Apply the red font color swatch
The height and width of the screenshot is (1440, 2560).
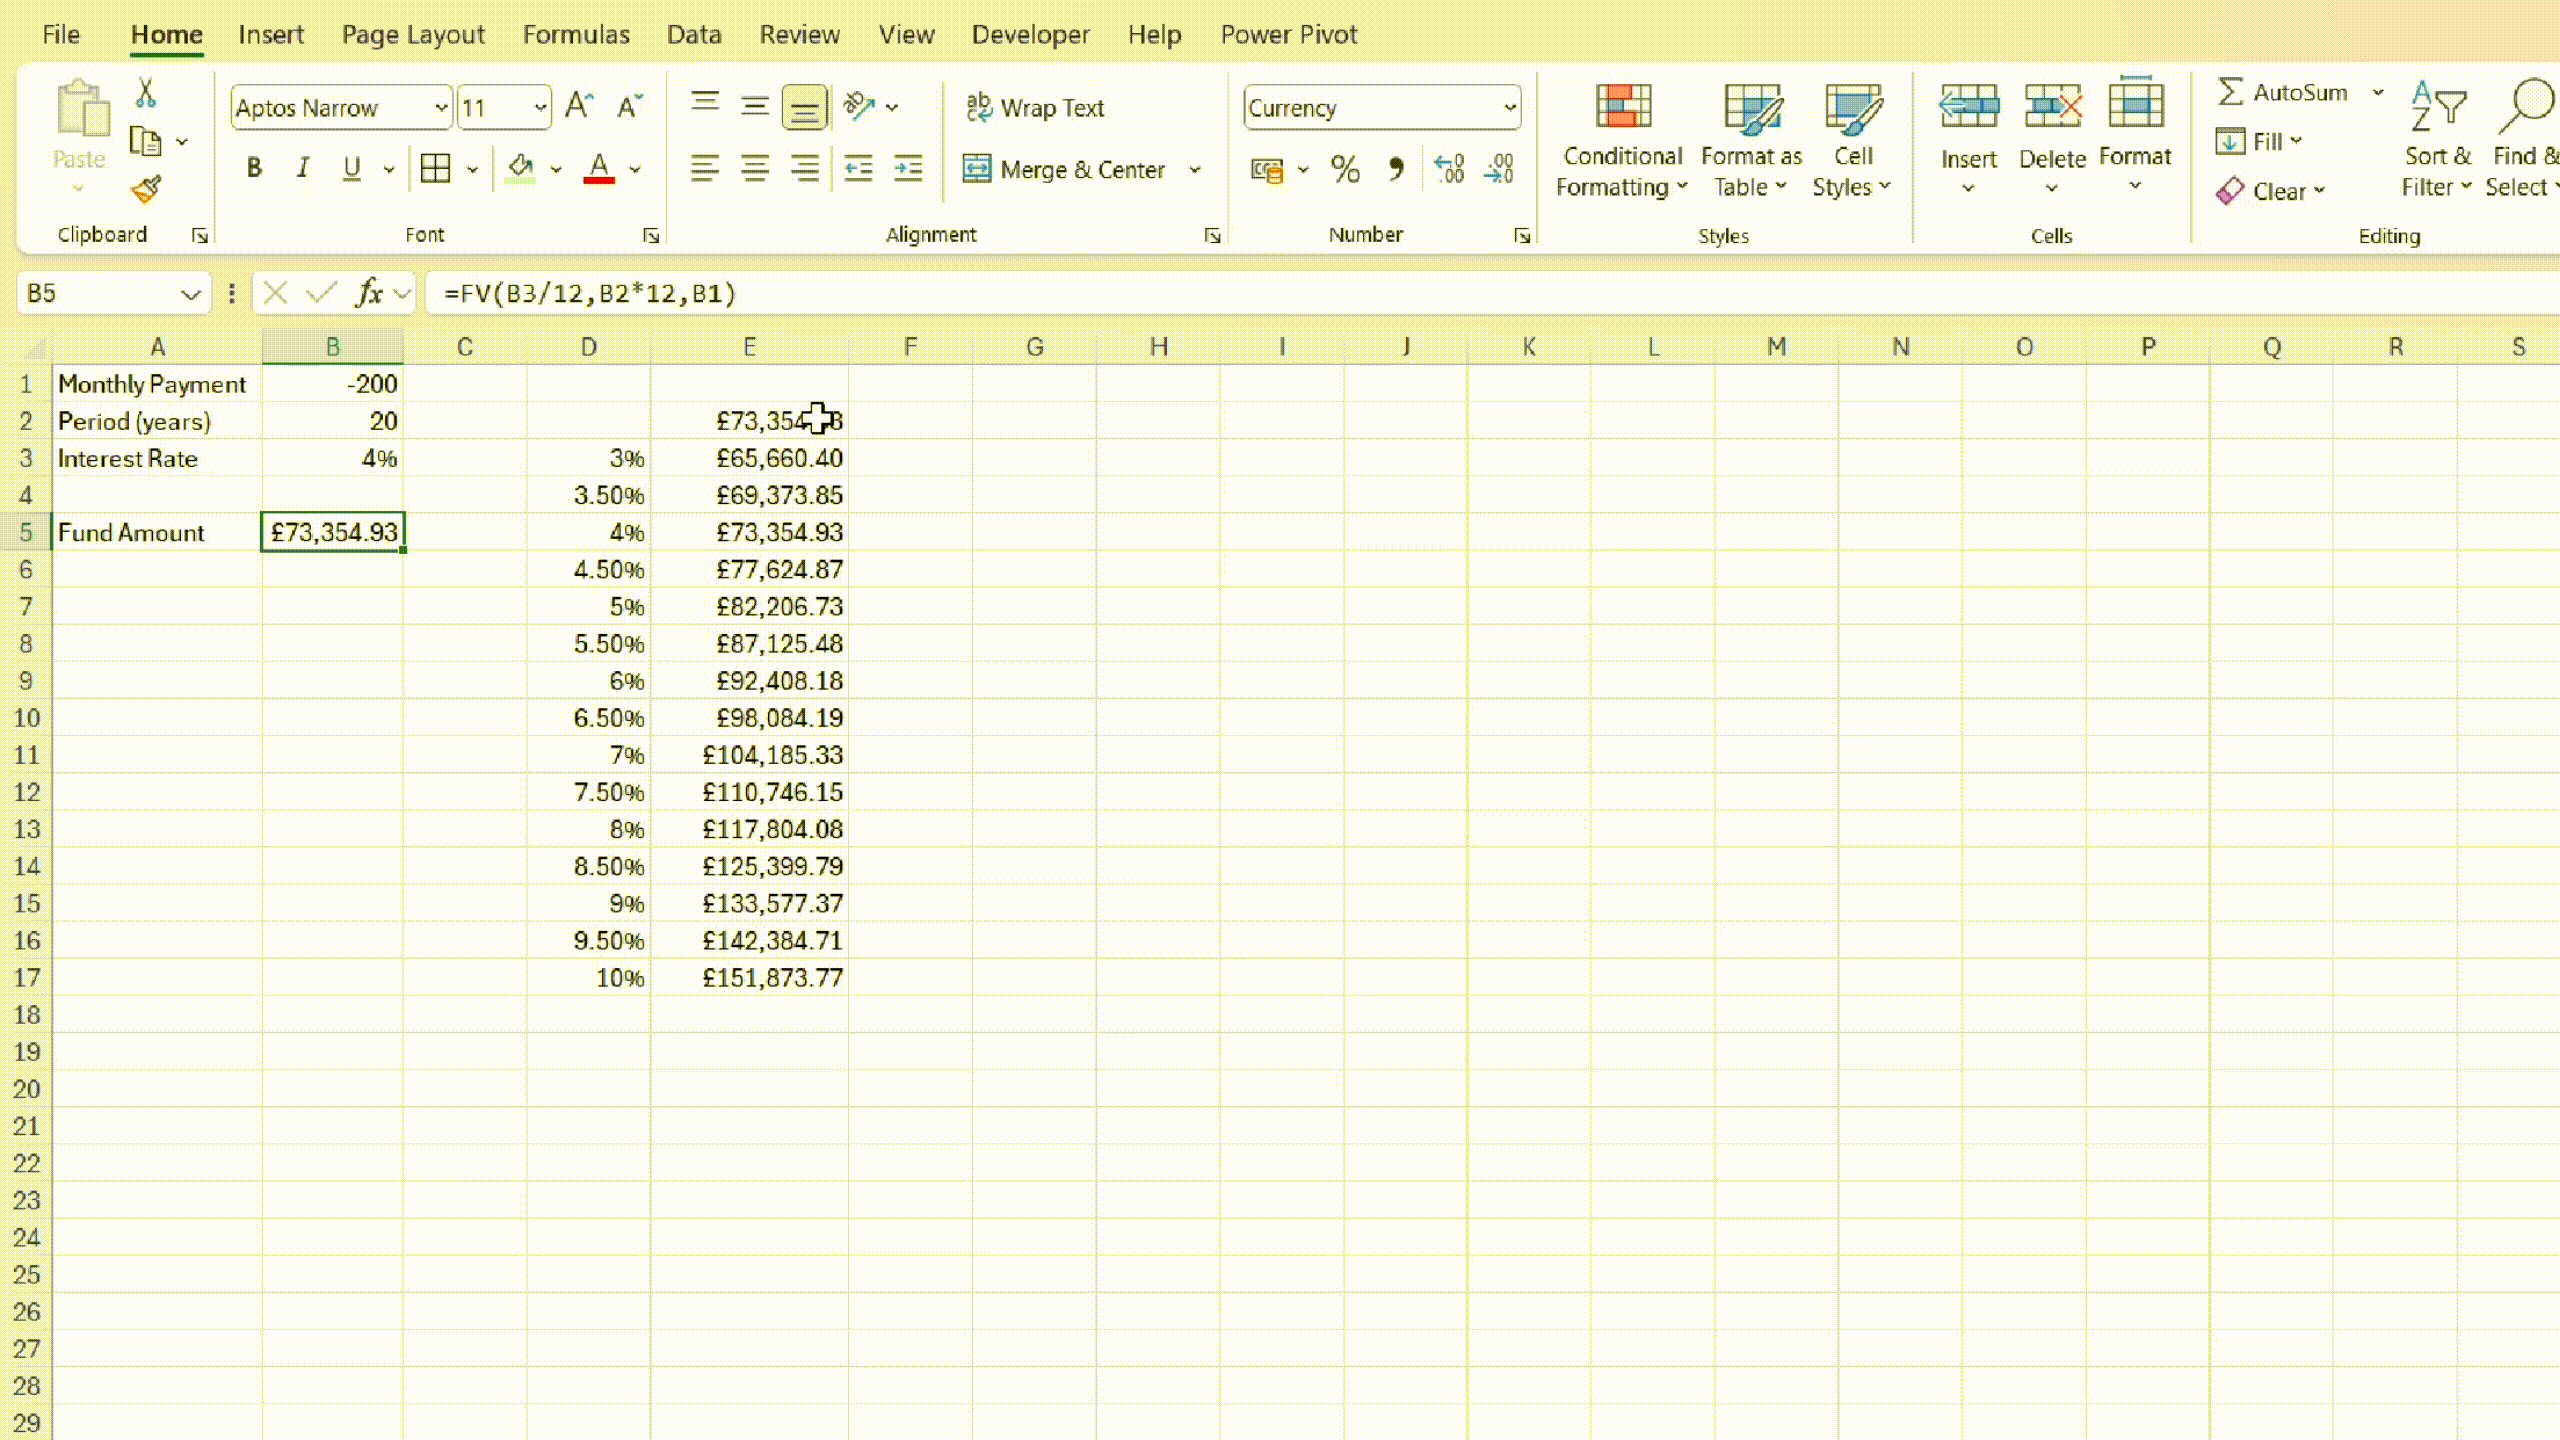(x=598, y=169)
